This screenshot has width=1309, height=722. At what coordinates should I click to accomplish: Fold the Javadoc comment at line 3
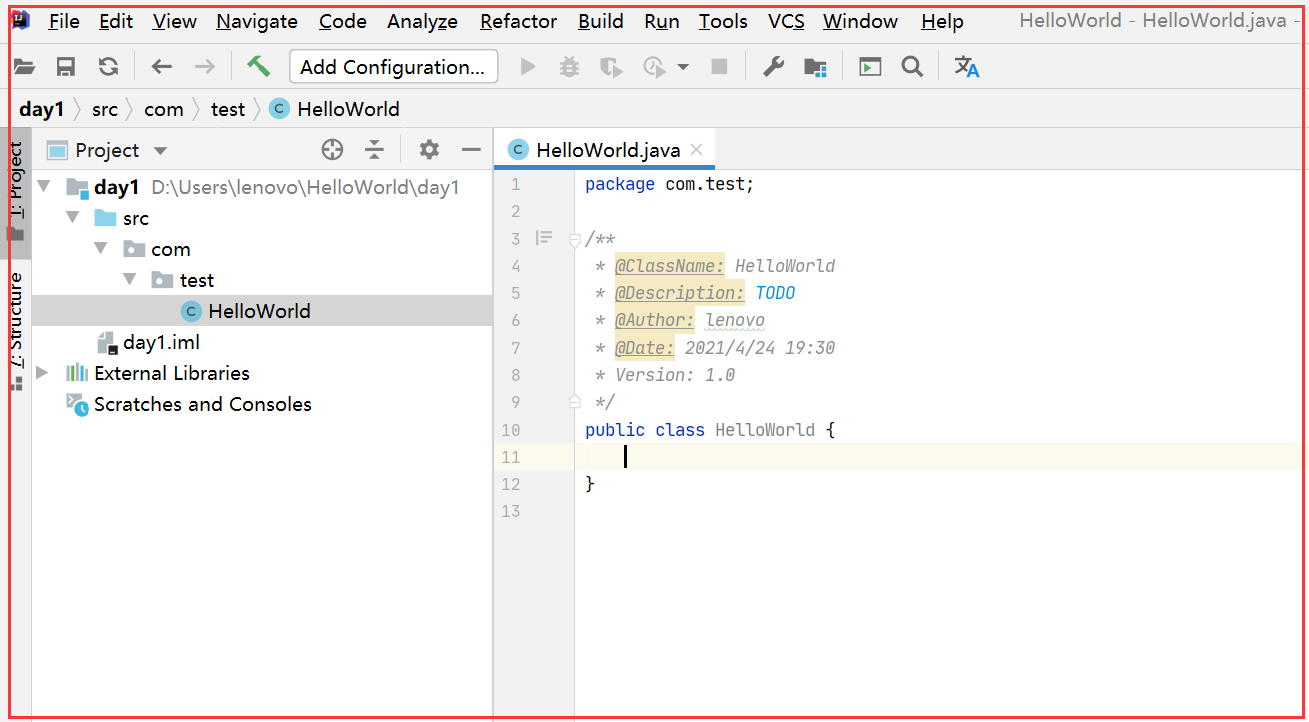574,239
